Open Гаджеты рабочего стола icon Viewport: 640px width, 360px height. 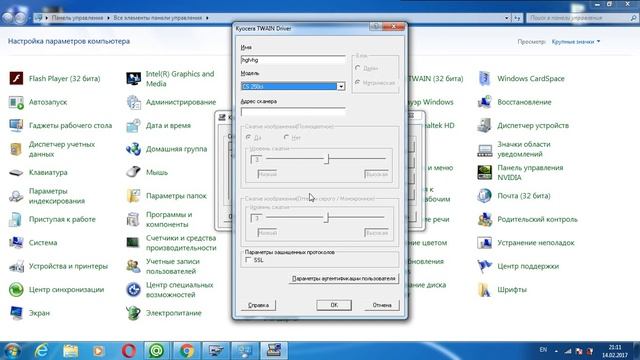(x=16, y=125)
